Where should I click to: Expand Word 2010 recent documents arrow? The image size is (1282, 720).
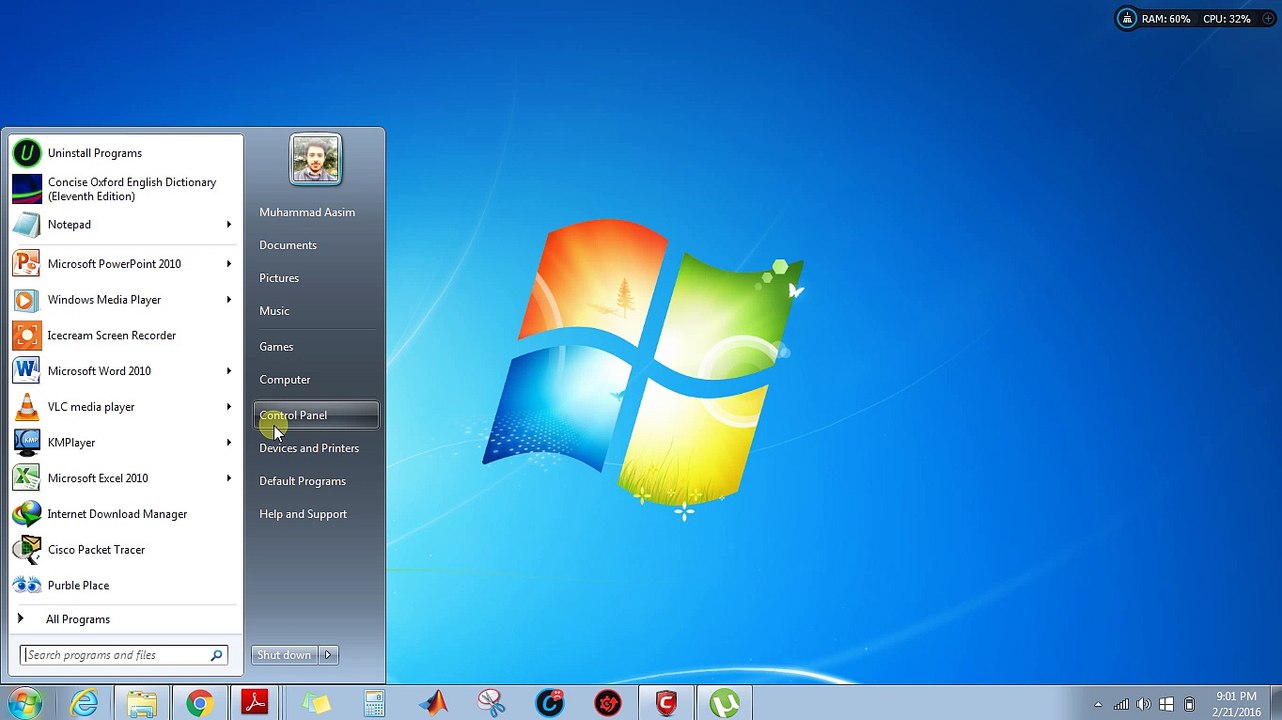coord(229,371)
